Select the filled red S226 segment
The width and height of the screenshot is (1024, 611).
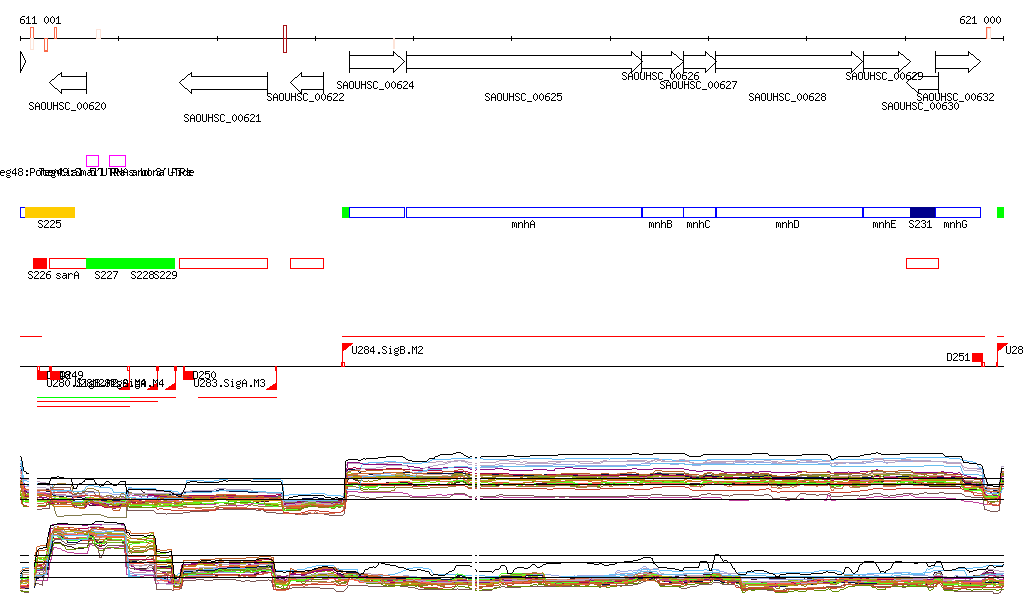pyautogui.click(x=40, y=263)
